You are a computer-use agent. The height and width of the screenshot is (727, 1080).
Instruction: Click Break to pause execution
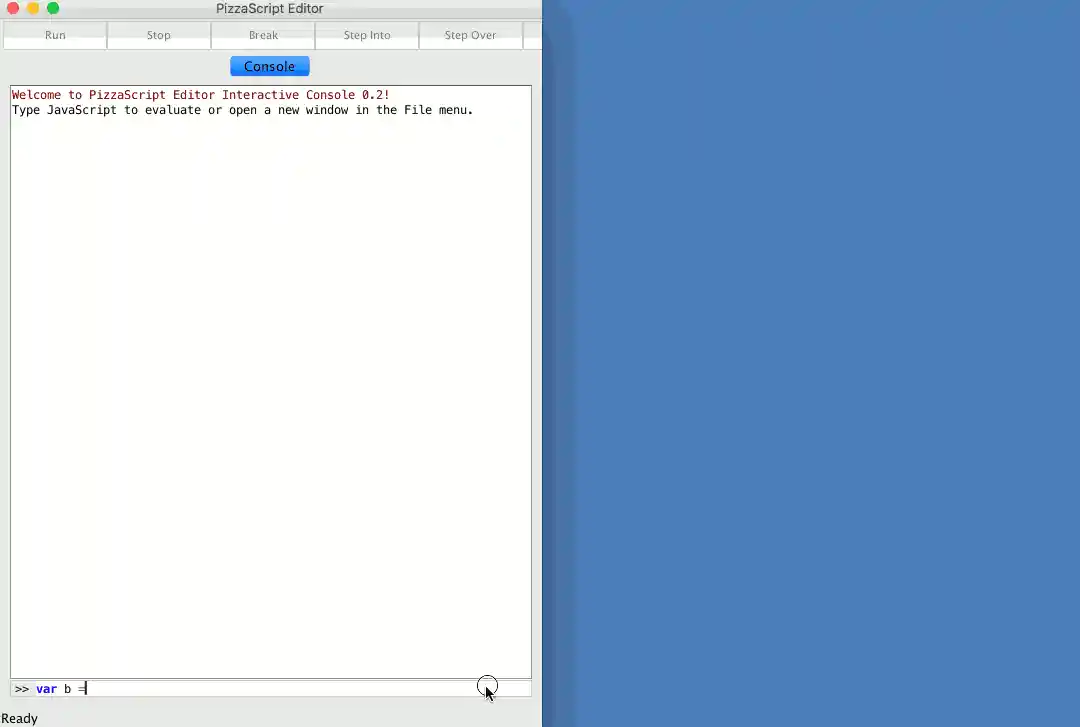(x=263, y=35)
